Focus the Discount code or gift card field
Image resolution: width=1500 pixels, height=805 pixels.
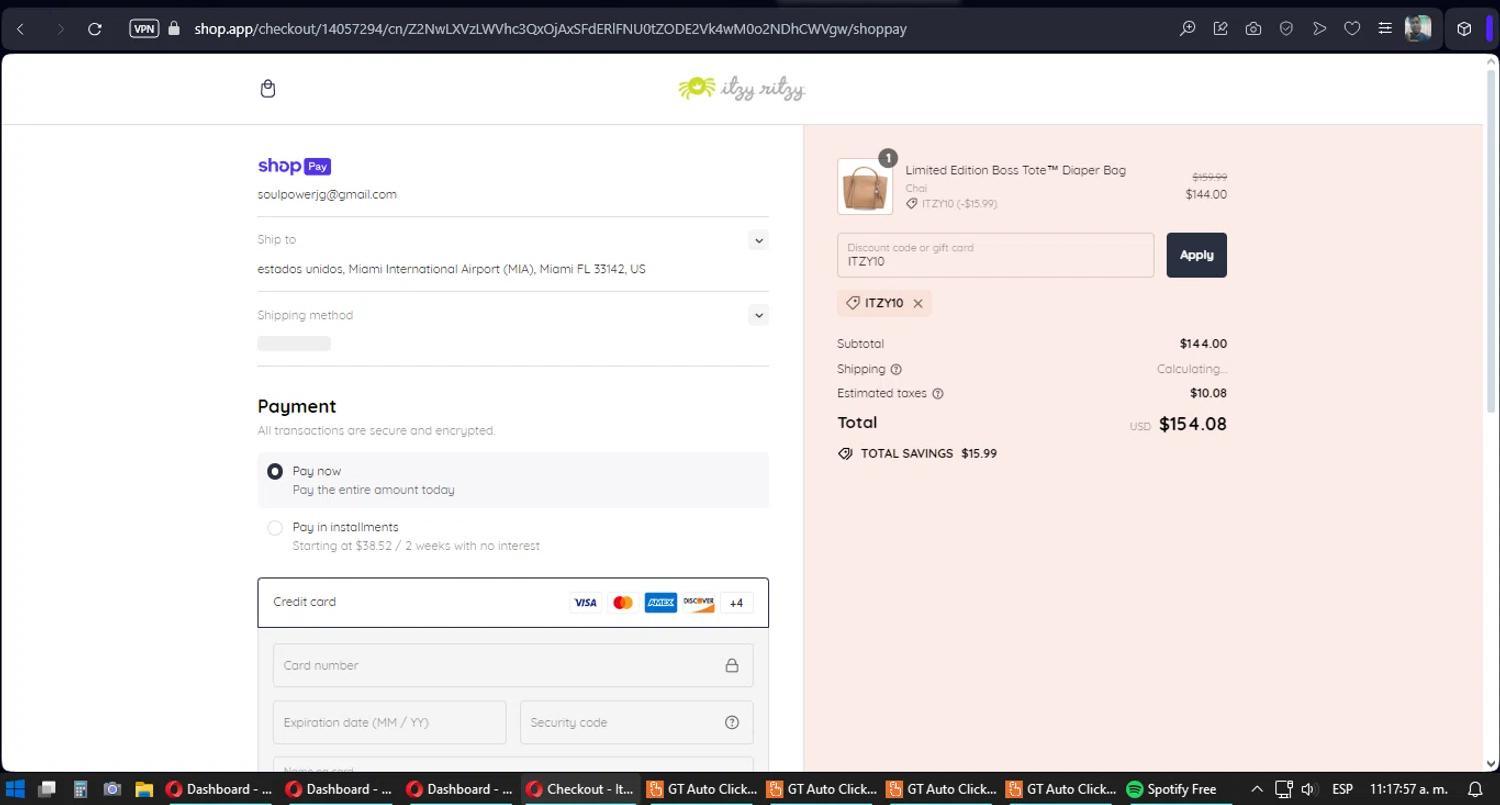(x=995, y=255)
